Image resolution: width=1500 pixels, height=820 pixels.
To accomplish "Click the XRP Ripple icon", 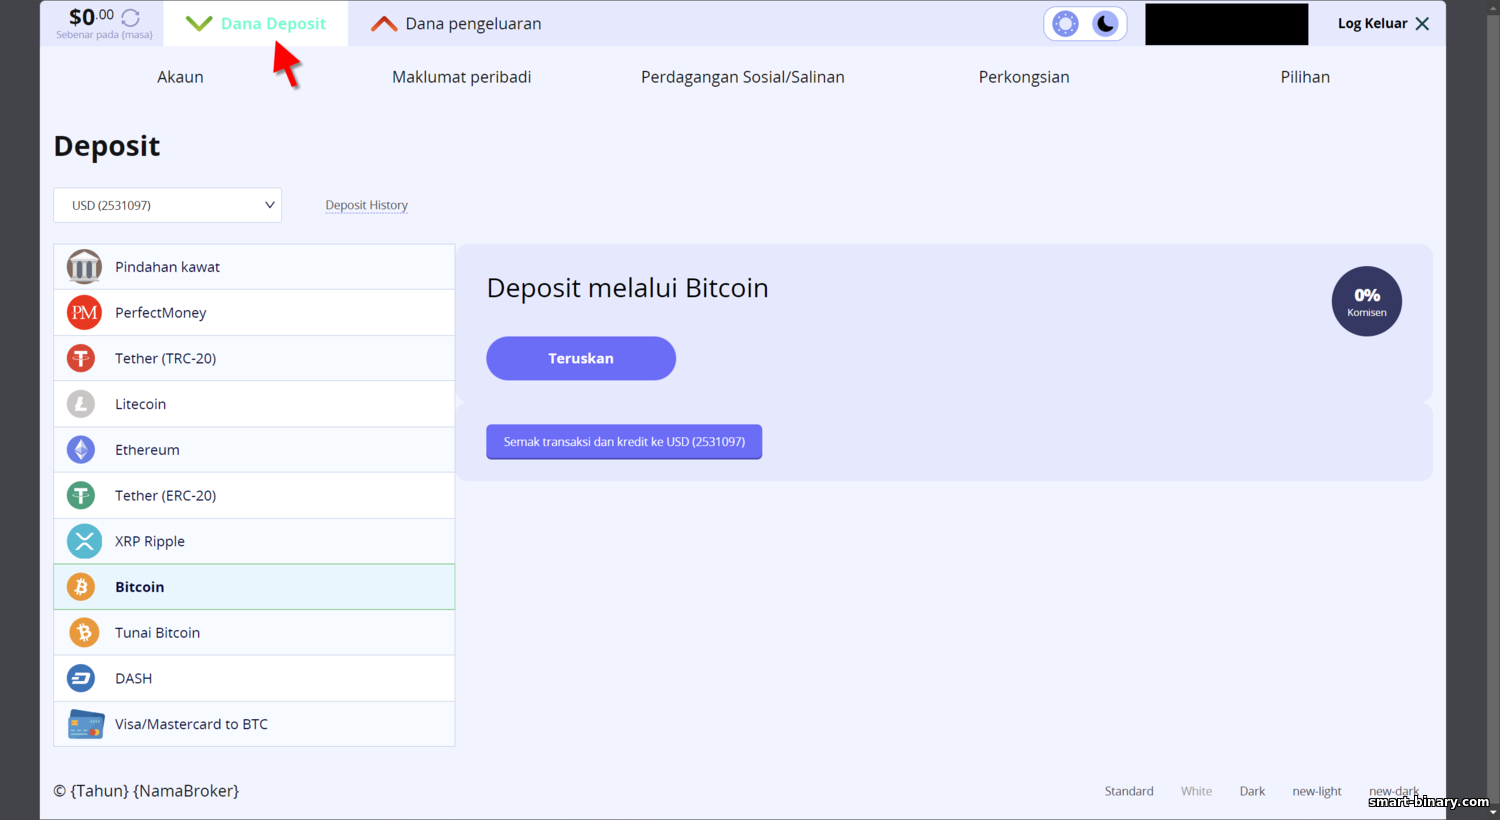I will pyautogui.click(x=84, y=541).
